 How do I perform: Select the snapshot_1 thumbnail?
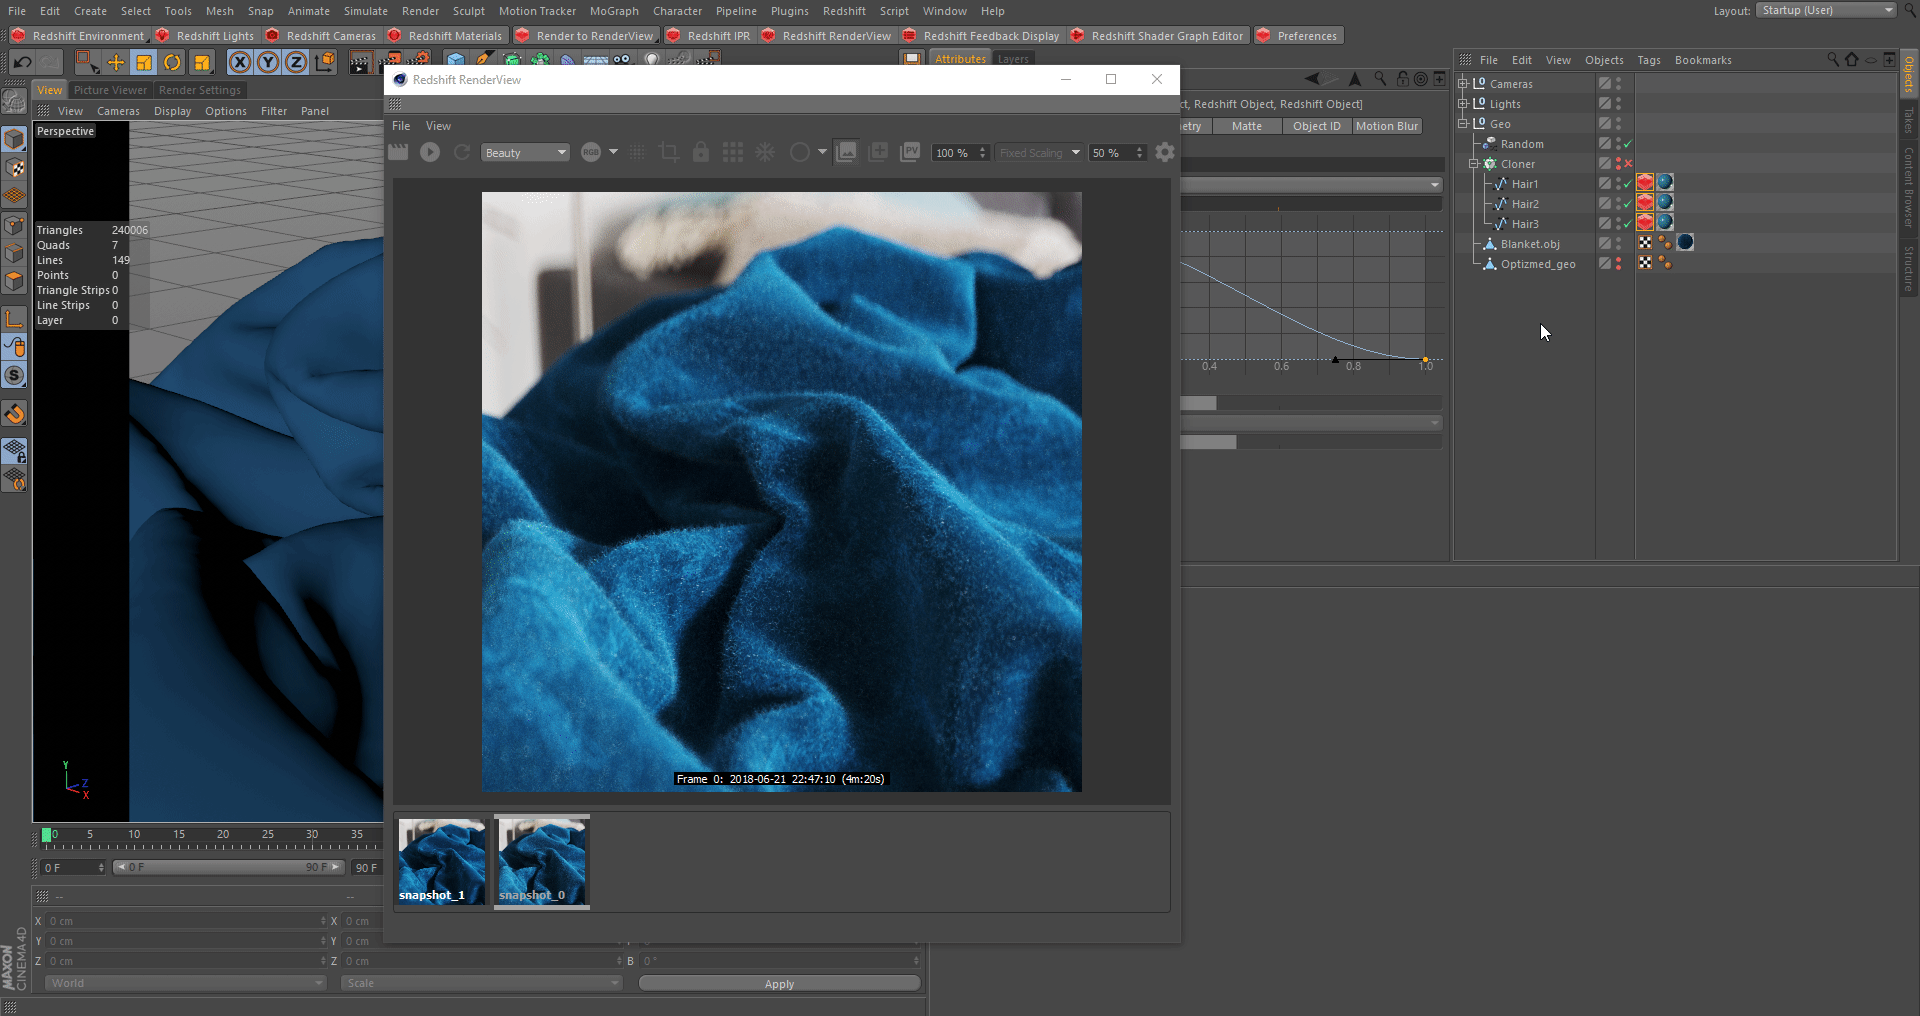441,861
